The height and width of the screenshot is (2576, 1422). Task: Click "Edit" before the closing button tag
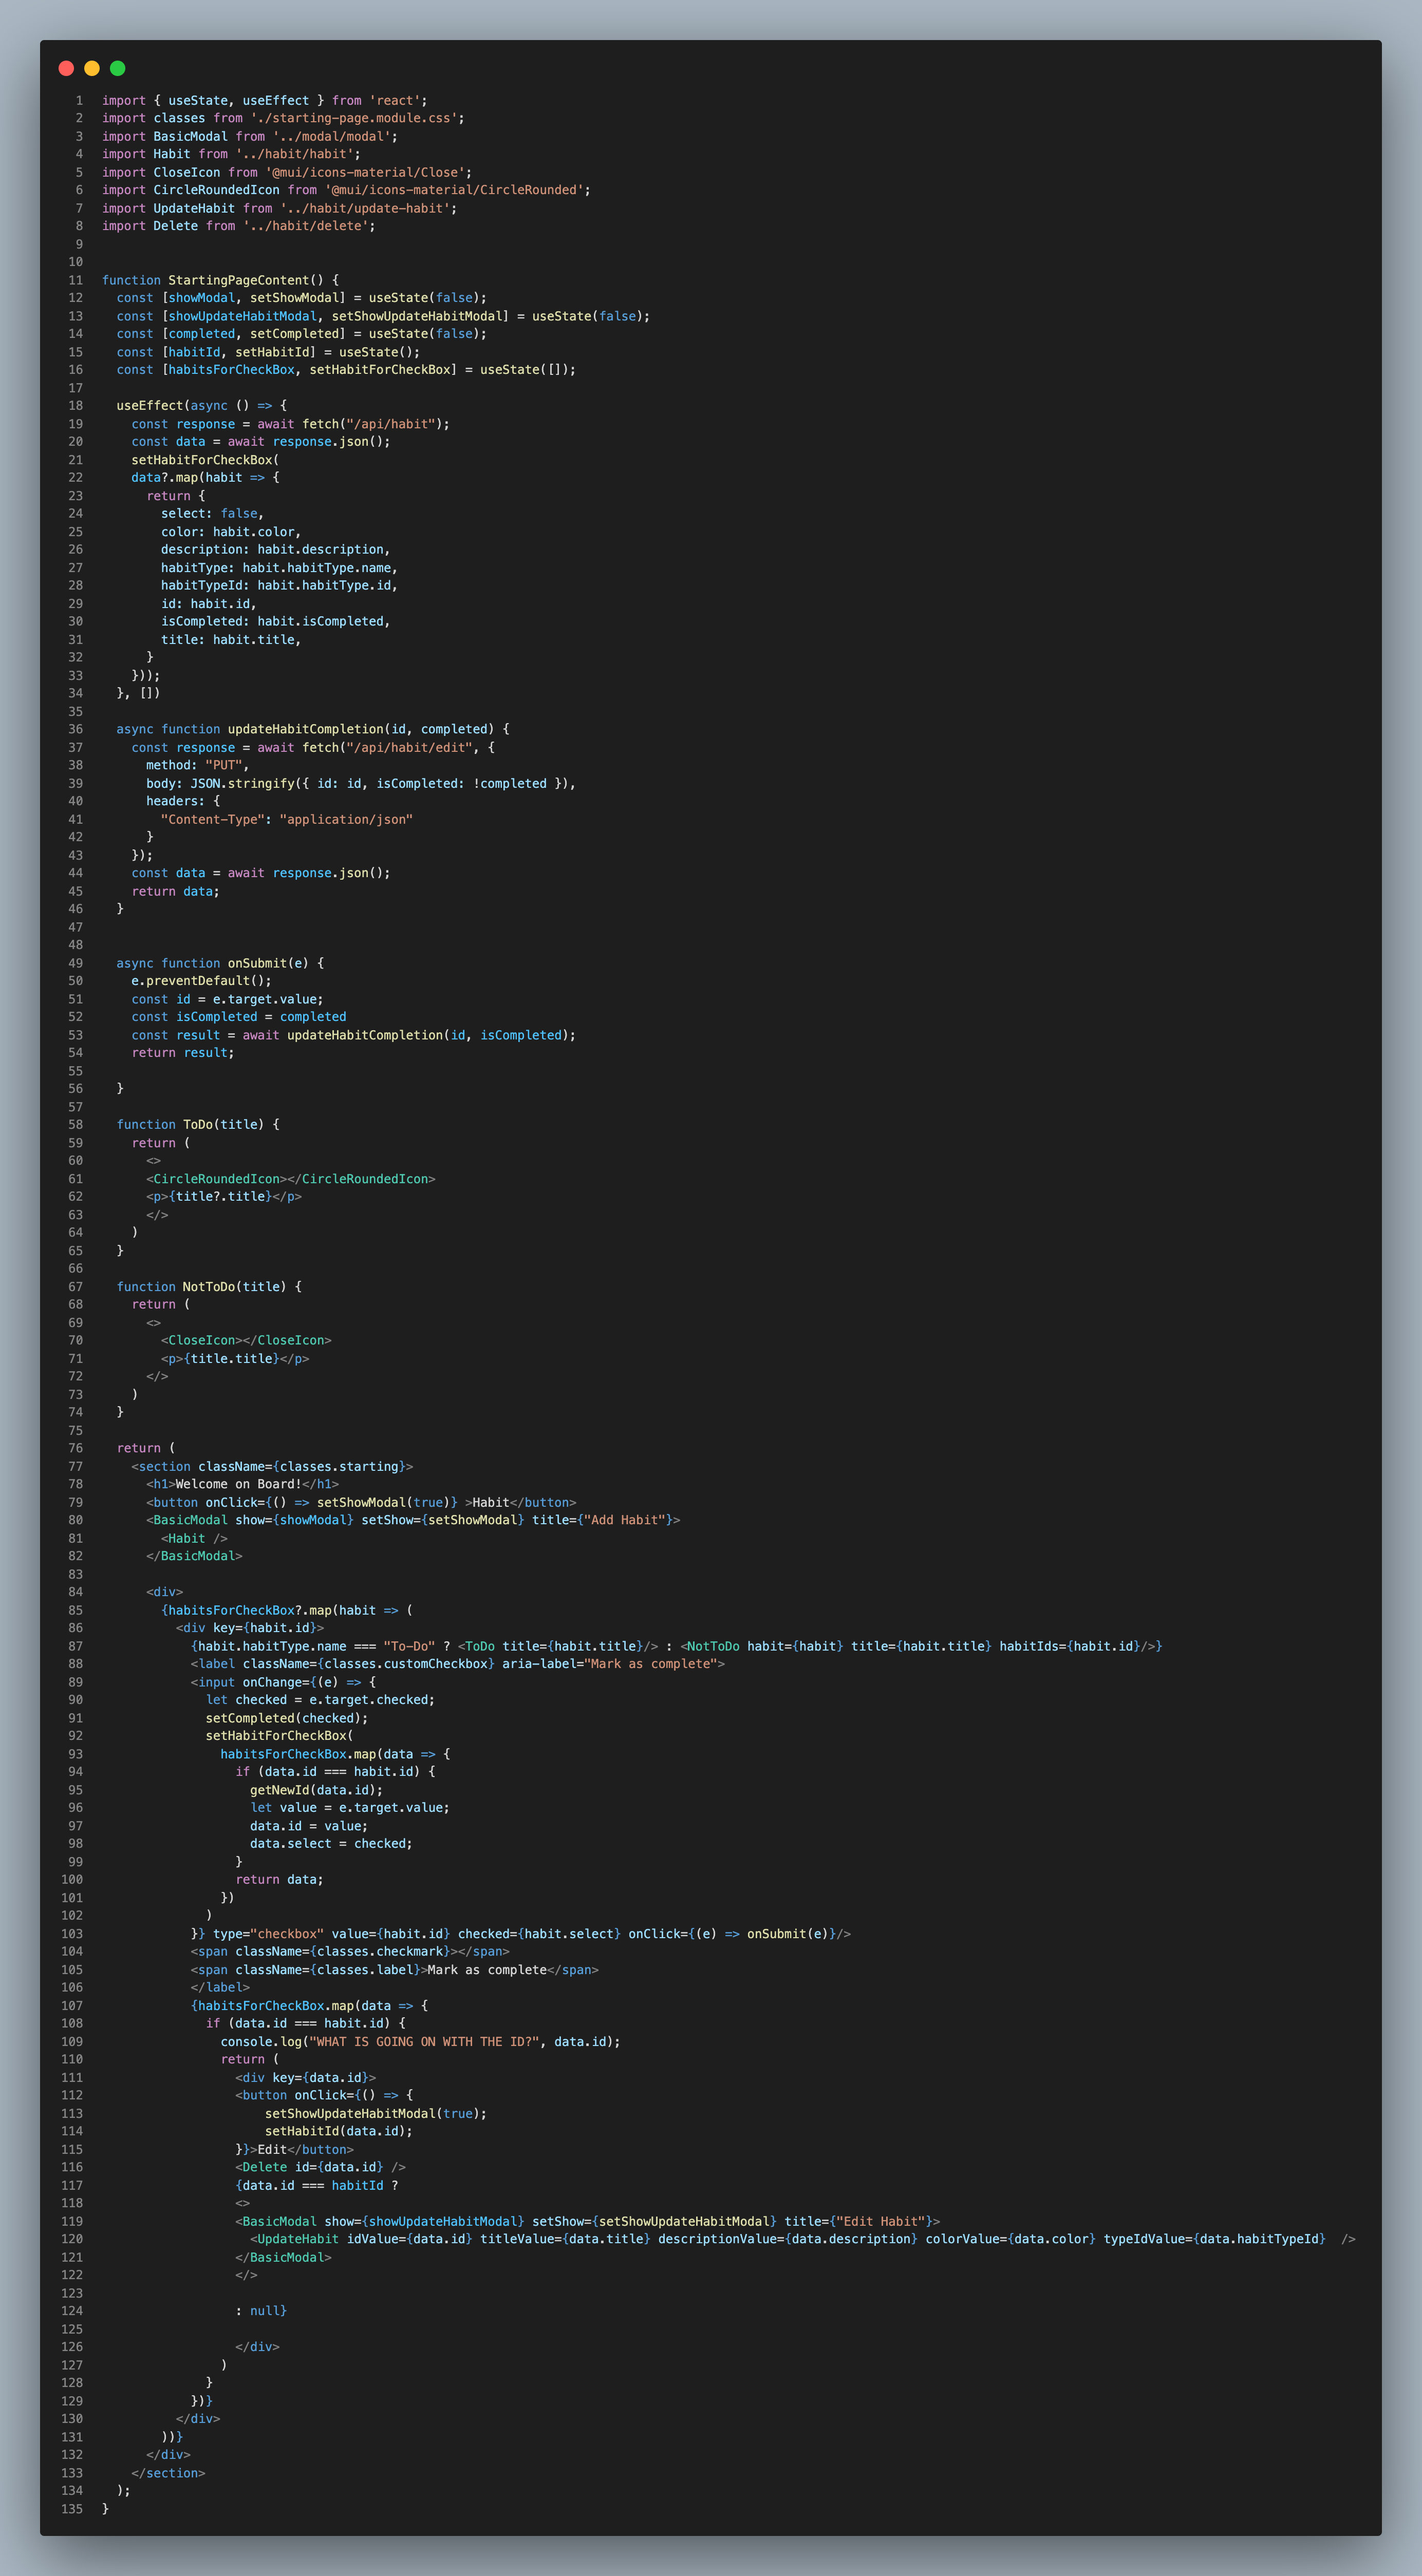[272, 2151]
